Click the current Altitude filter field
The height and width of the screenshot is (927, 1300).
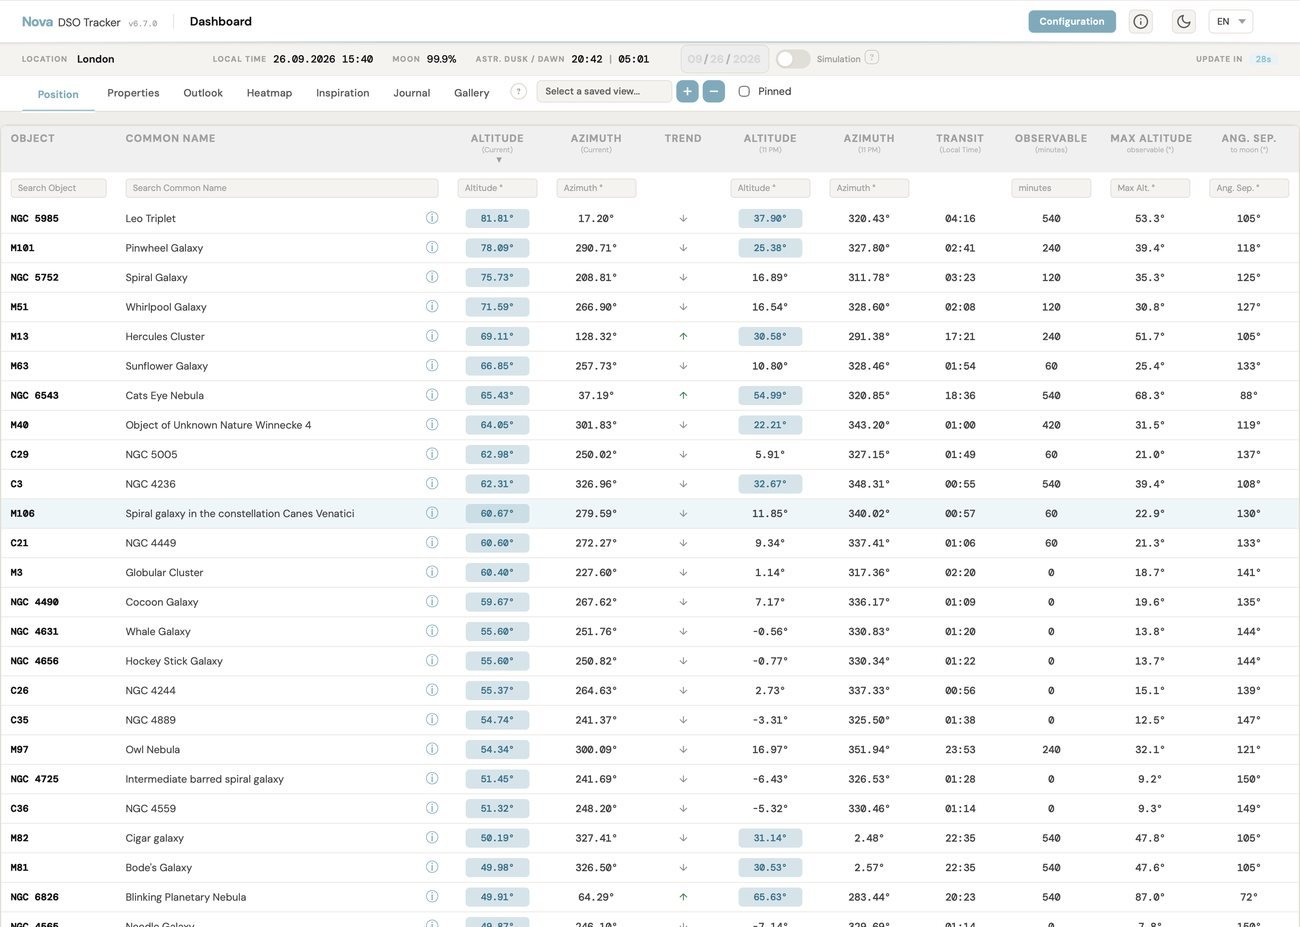pyautogui.click(x=497, y=188)
